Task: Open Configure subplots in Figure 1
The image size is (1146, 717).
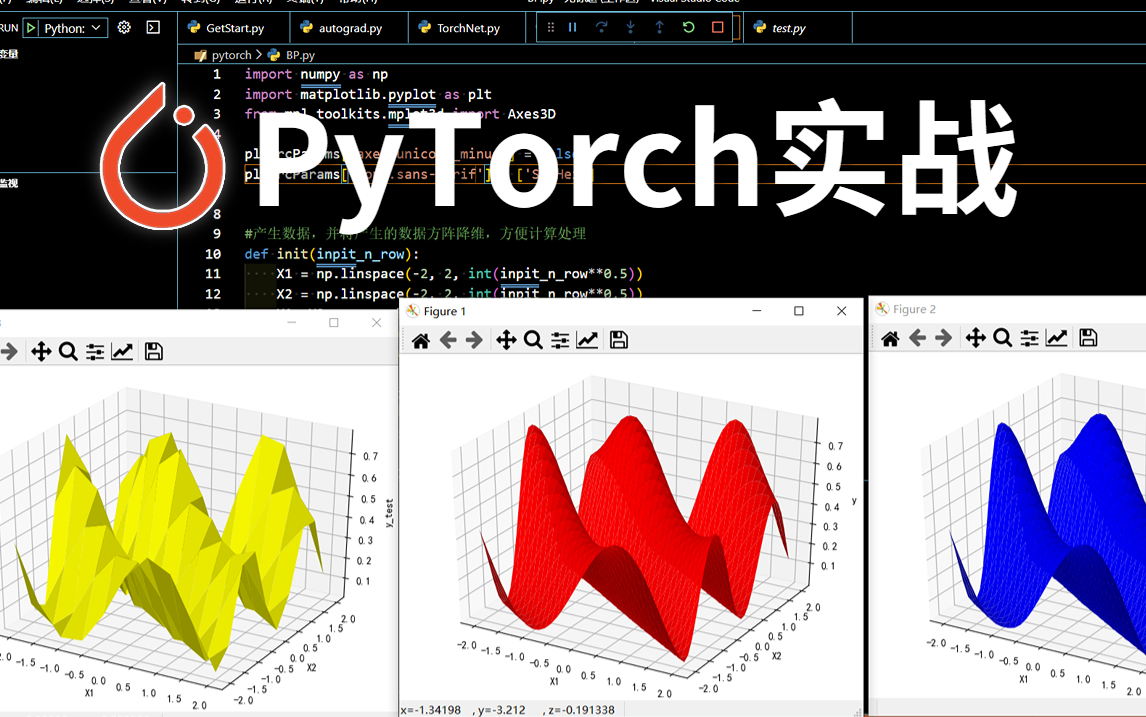Action: pyautogui.click(x=560, y=340)
